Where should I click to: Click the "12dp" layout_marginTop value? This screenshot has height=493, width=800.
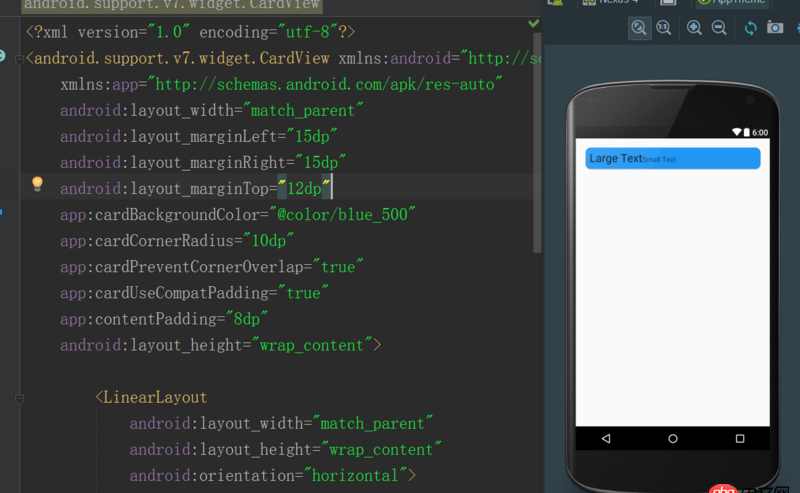(304, 188)
